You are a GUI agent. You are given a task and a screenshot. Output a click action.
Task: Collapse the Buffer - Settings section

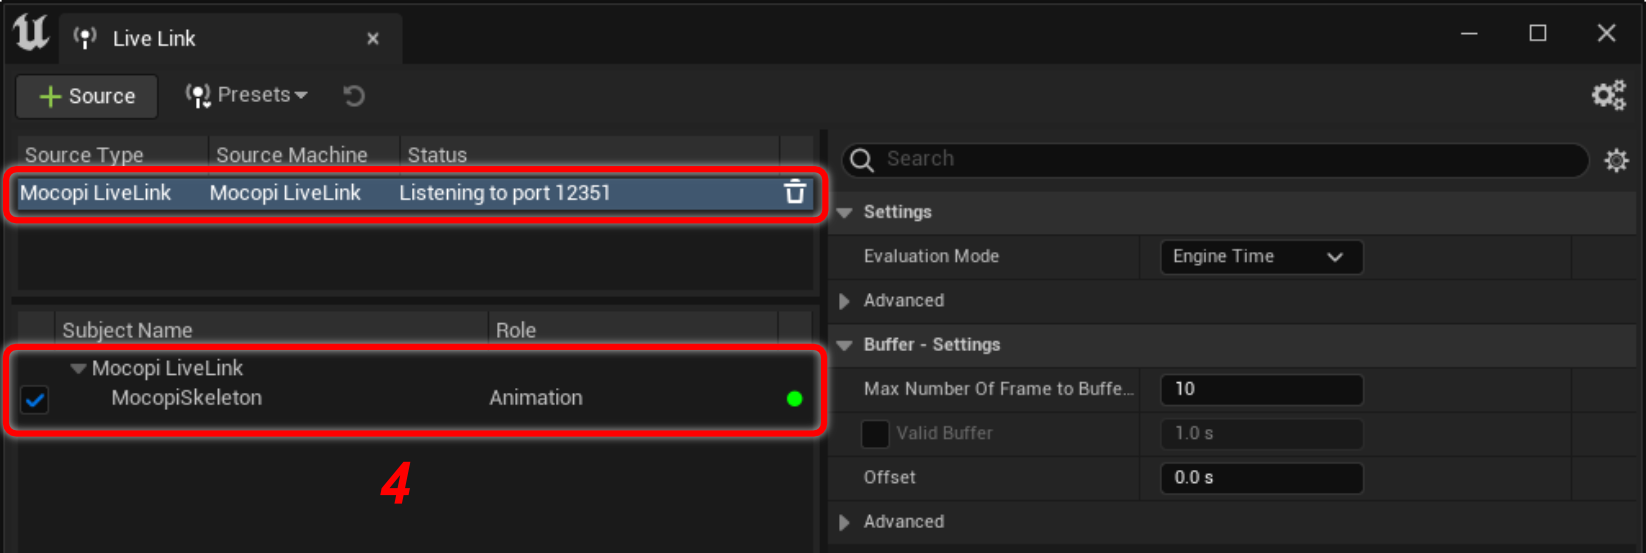(x=845, y=345)
